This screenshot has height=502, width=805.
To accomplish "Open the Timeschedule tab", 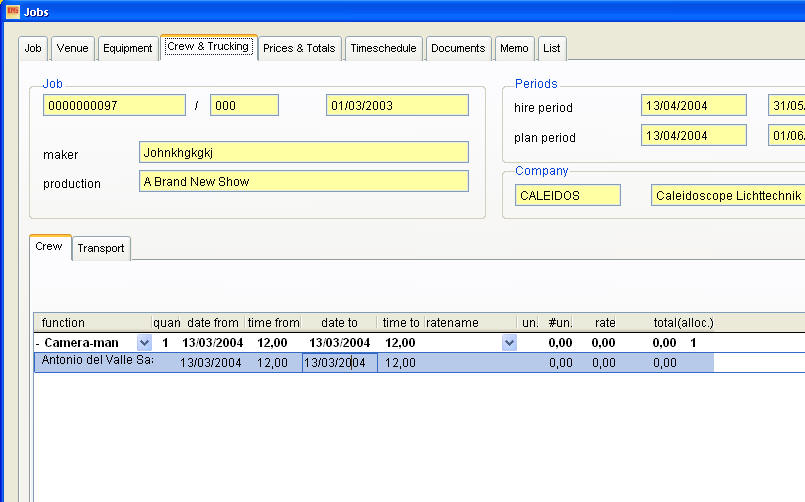I will 384,48.
